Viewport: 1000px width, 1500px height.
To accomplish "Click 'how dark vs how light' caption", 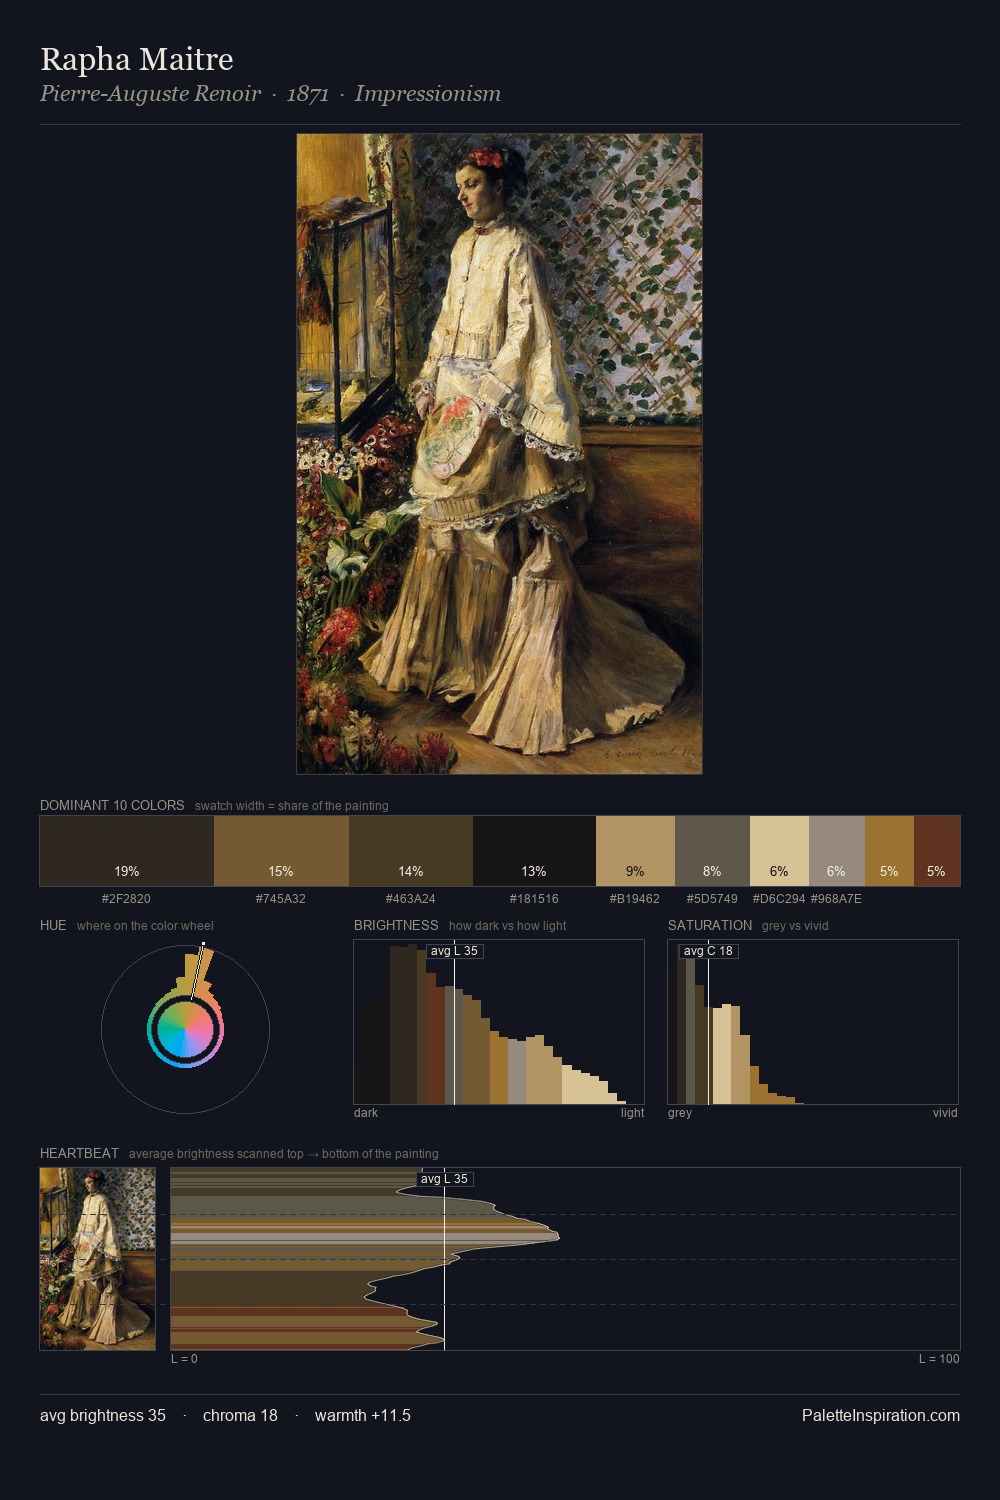I will point(507,926).
